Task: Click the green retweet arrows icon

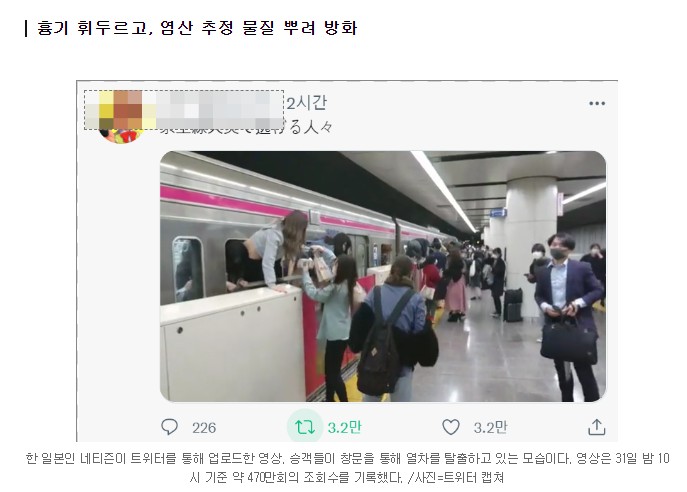Action: pyautogui.click(x=305, y=427)
